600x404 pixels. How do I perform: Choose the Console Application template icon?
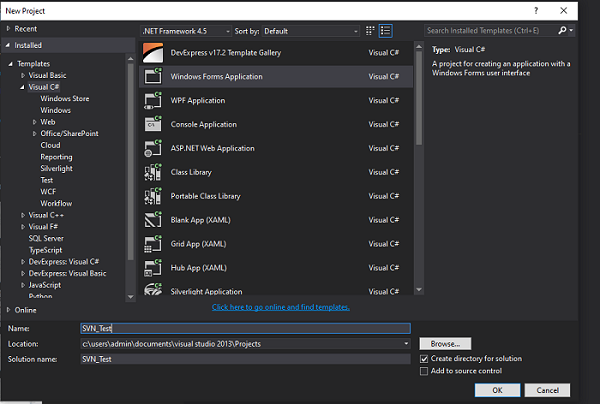153,124
